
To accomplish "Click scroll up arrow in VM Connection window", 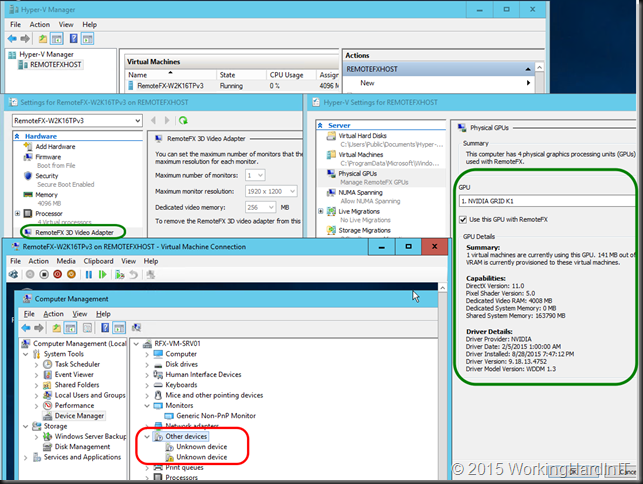I will click(x=442, y=288).
